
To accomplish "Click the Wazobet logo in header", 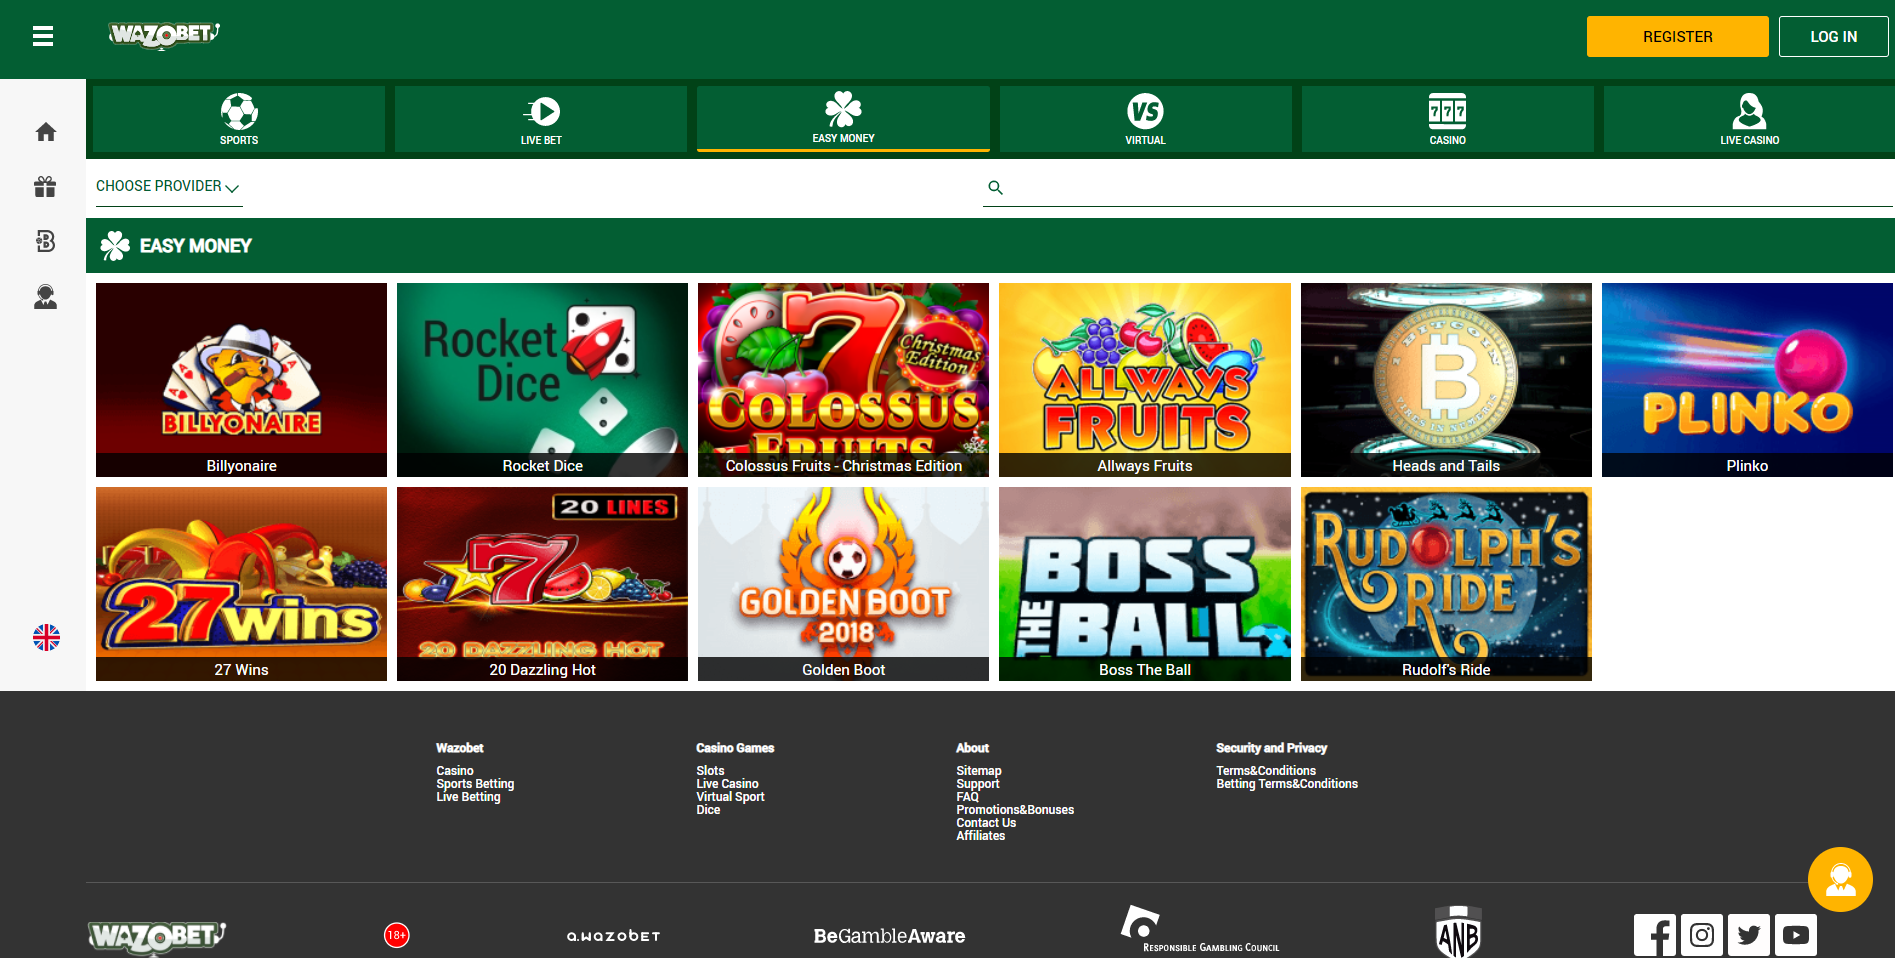I will click(x=164, y=35).
